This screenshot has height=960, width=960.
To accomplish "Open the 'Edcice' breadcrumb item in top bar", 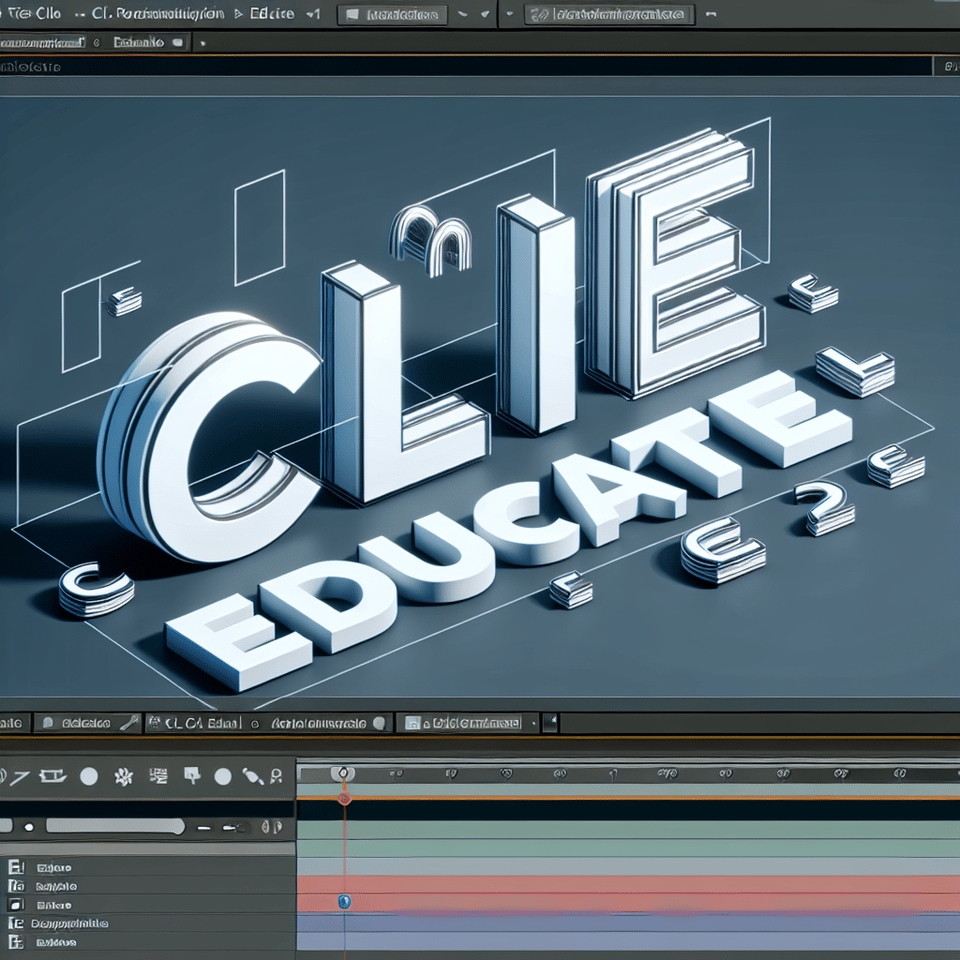I will 272,13.
